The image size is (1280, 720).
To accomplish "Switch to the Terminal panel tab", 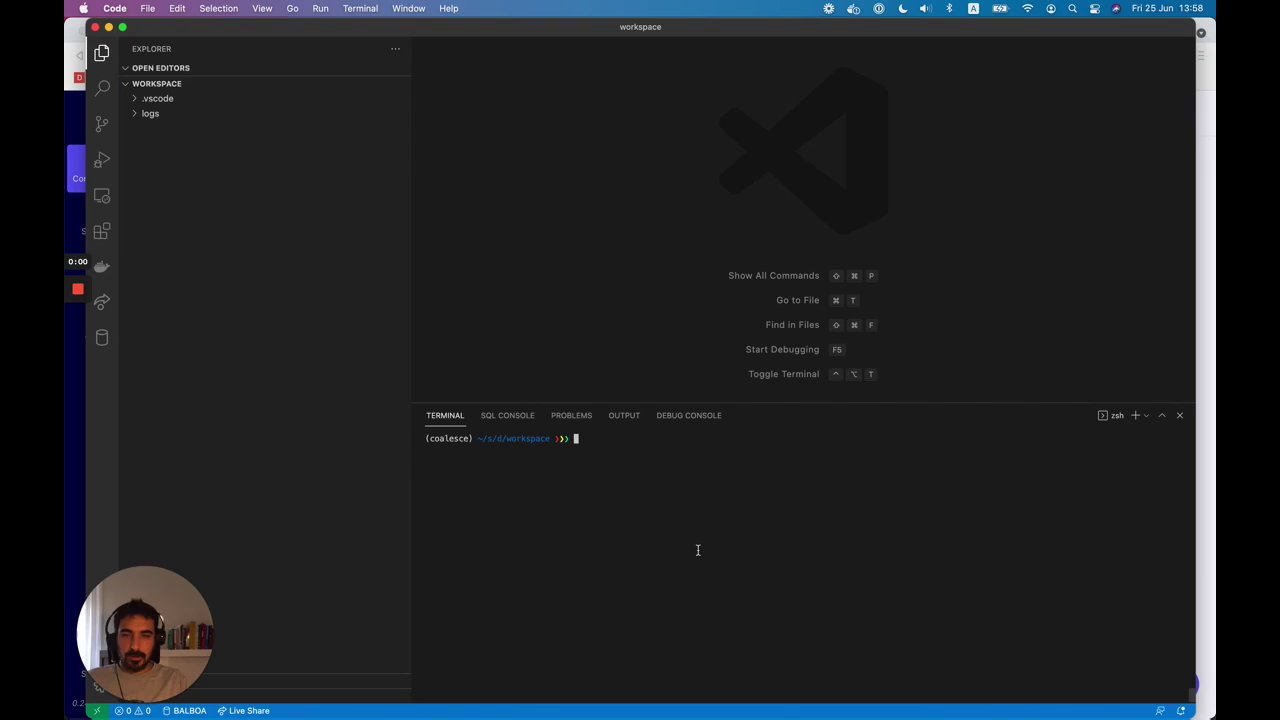I will point(445,415).
